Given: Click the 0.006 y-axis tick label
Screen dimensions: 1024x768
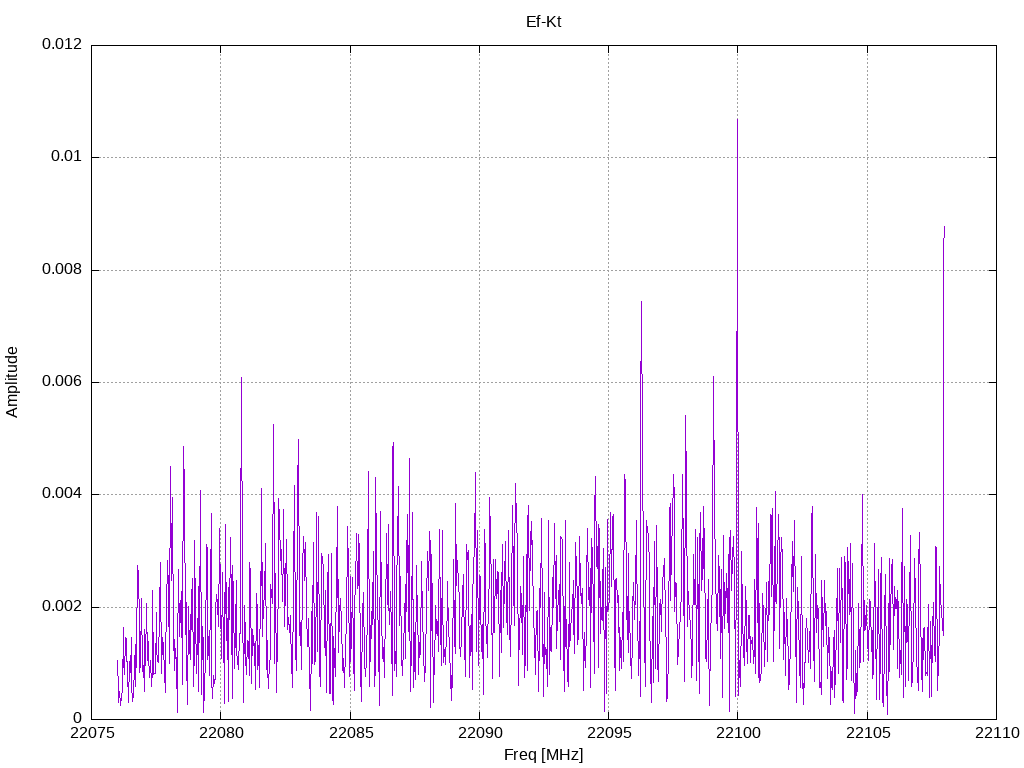Looking at the screenshot, I should click(x=62, y=381).
